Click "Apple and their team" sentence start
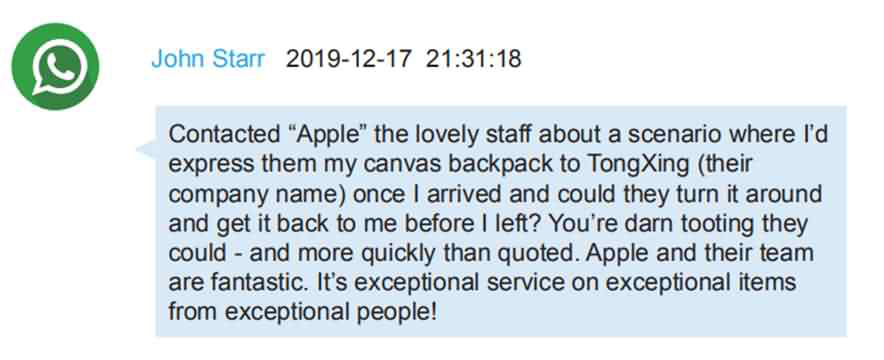The image size is (884, 360). 700,253
